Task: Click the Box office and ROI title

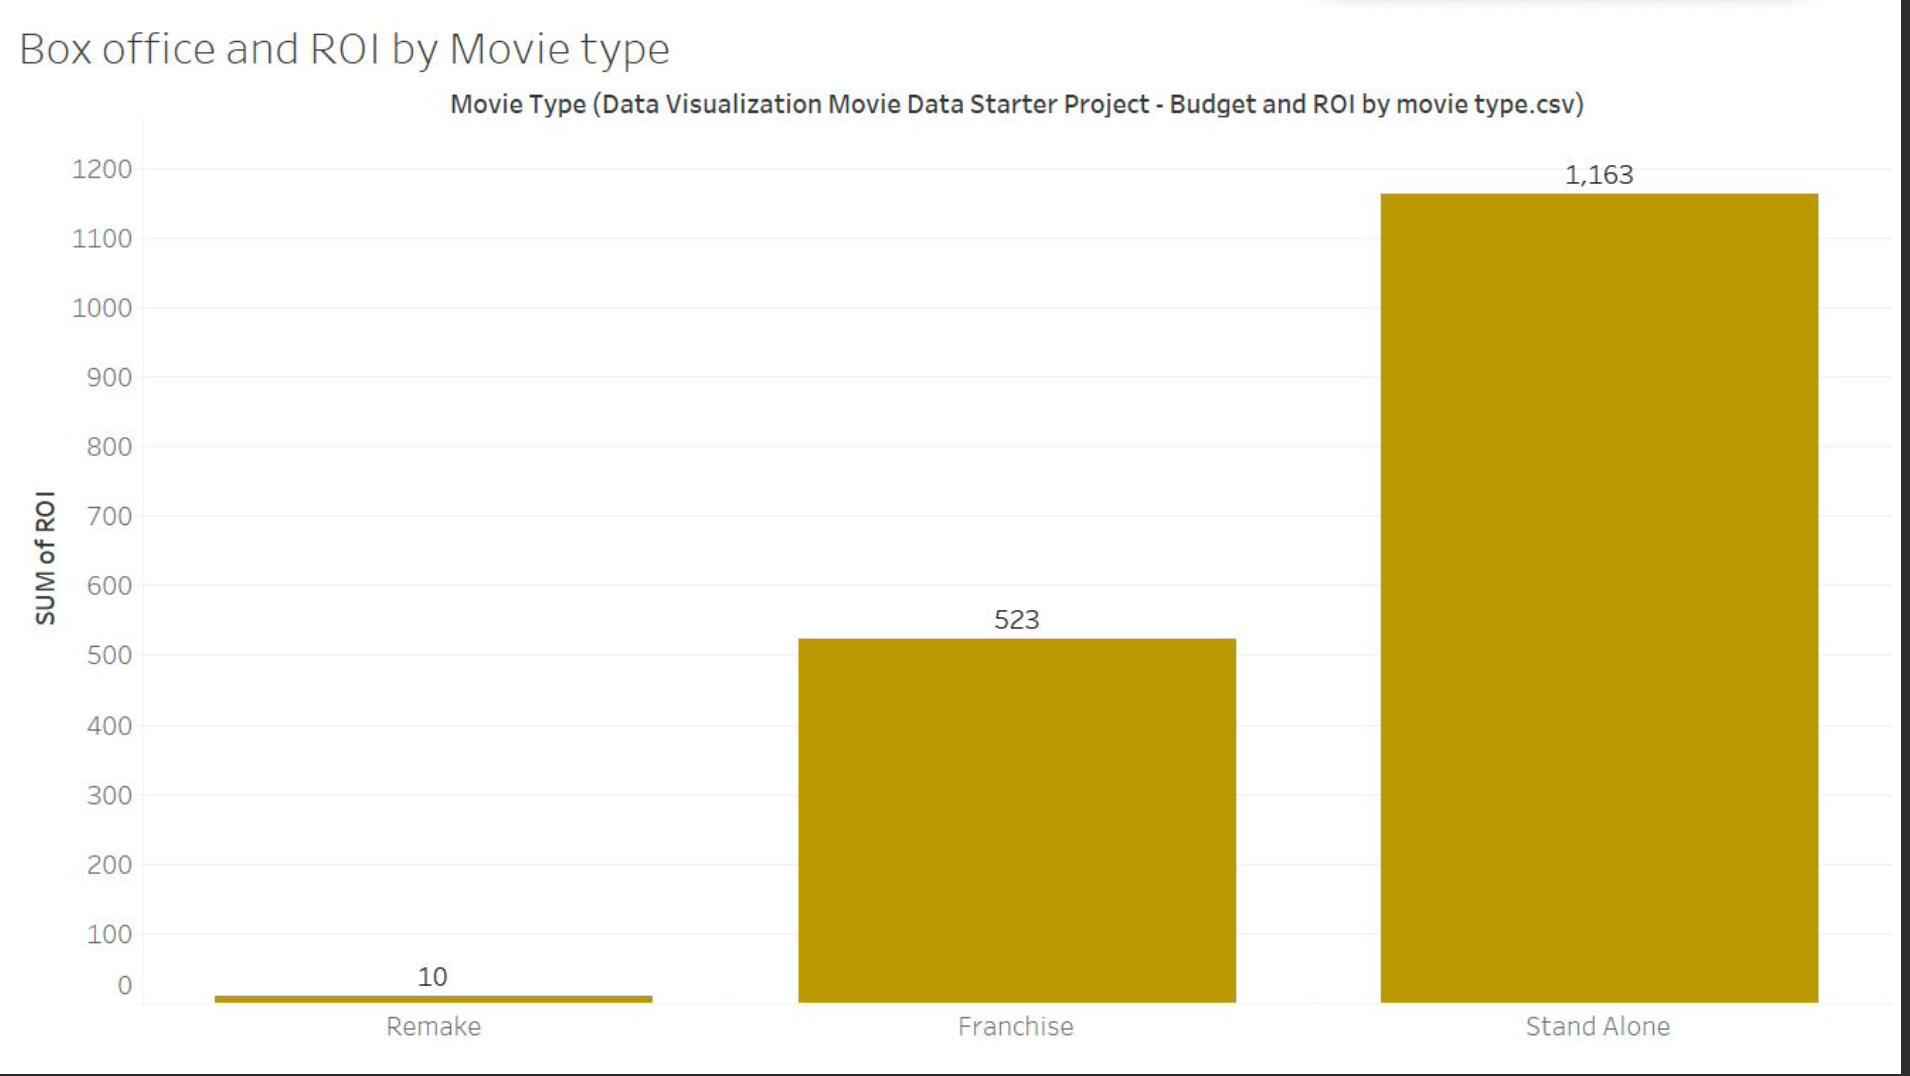Action: pos(344,49)
